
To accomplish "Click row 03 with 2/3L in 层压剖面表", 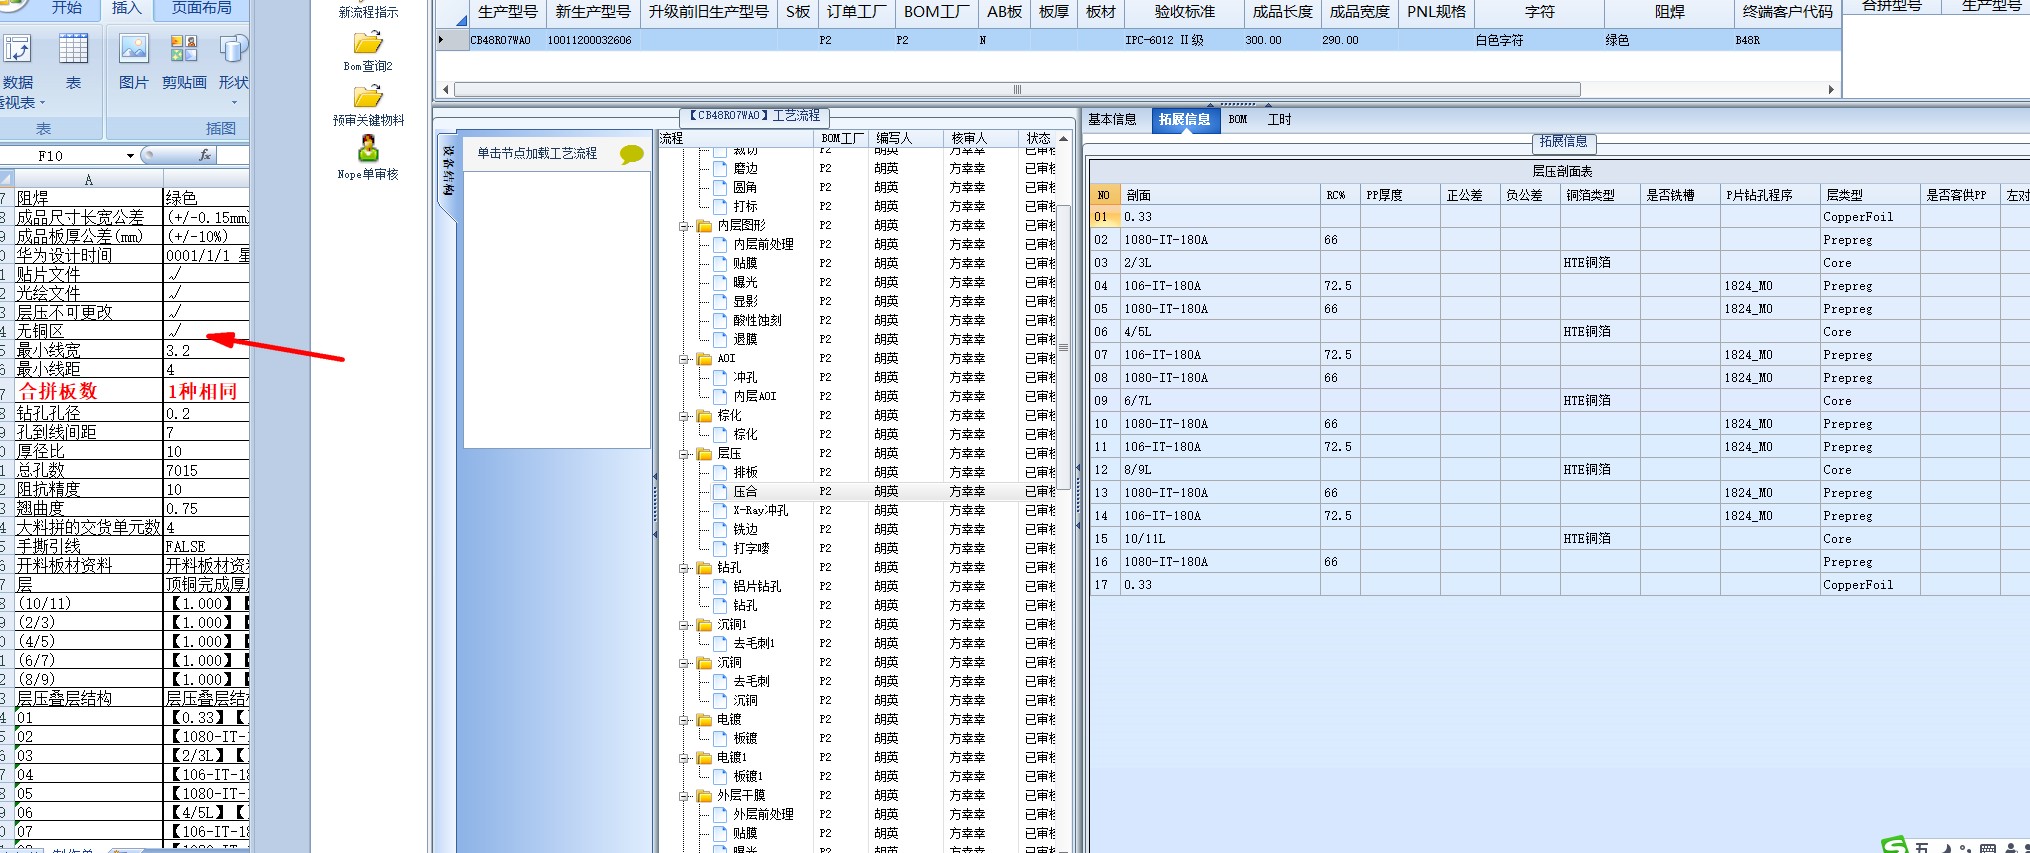I will [1560, 263].
